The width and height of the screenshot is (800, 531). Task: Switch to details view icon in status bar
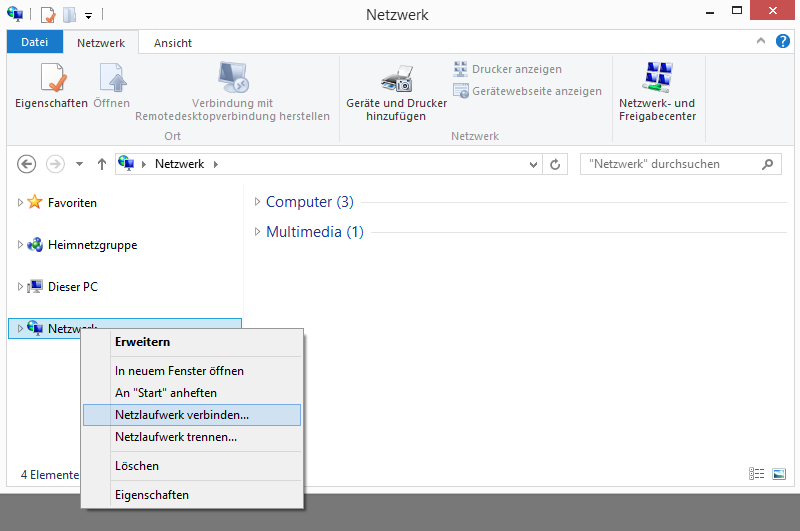756,474
